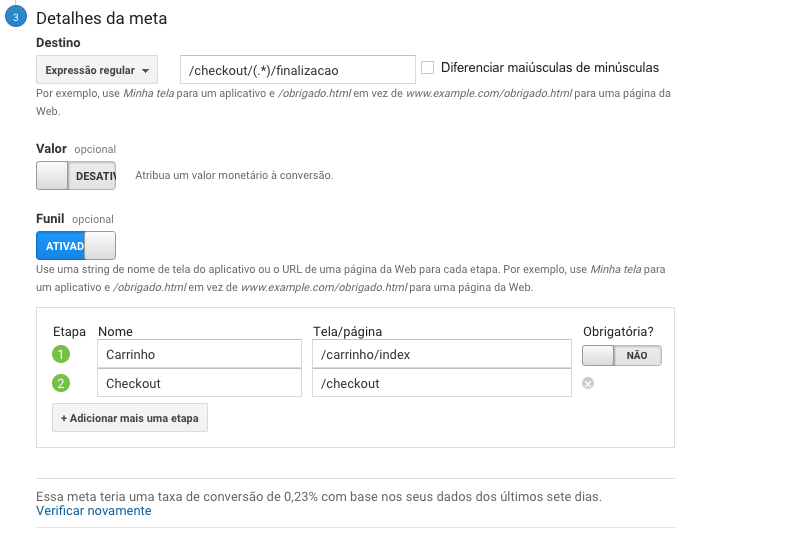794x537 pixels.
Task: Open the Expressão regular dropdown
Action: tap(97, 70)
